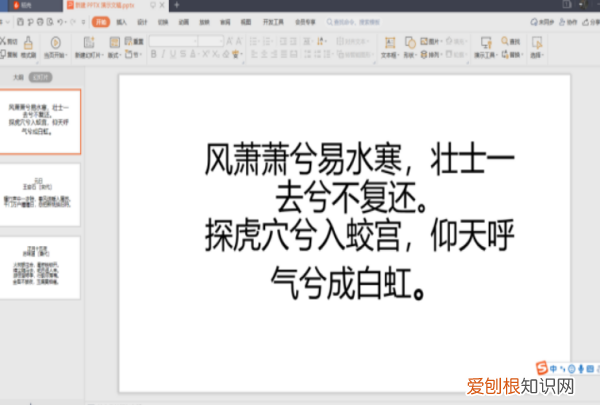Click the Picture (图片) icon
This screenshot has width=600, height=405.
424,41
